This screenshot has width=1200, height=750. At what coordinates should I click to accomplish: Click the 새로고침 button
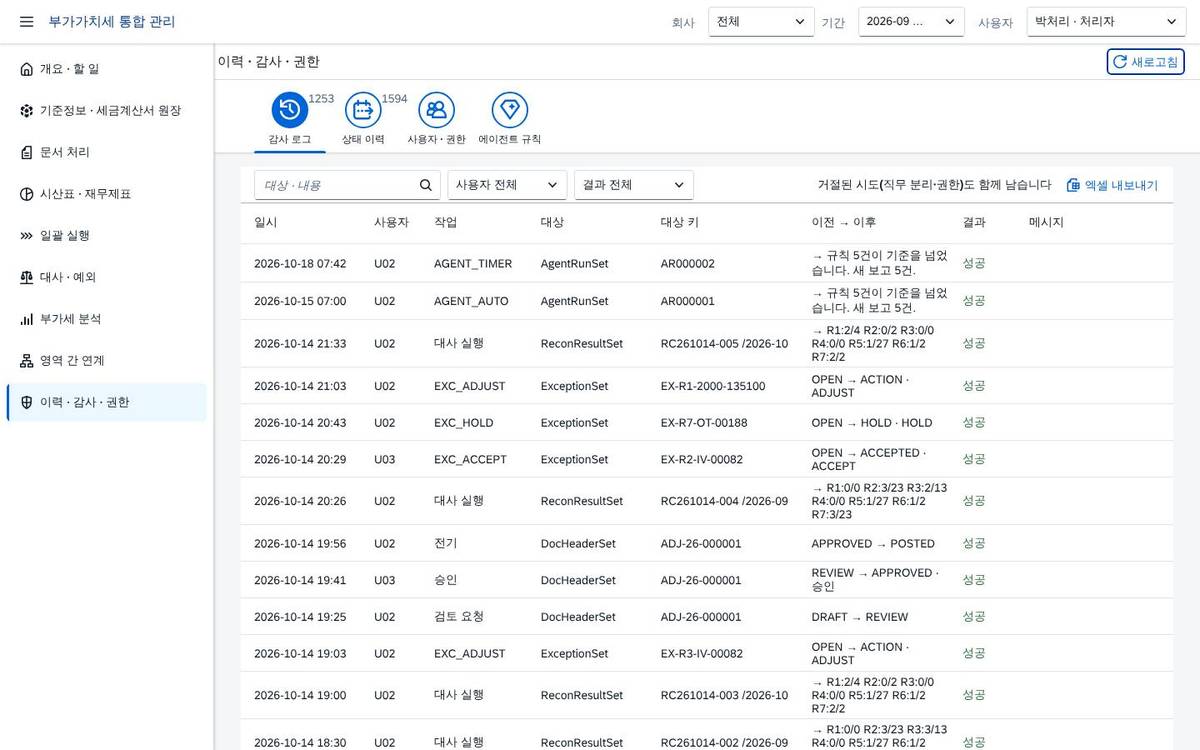1146,62
